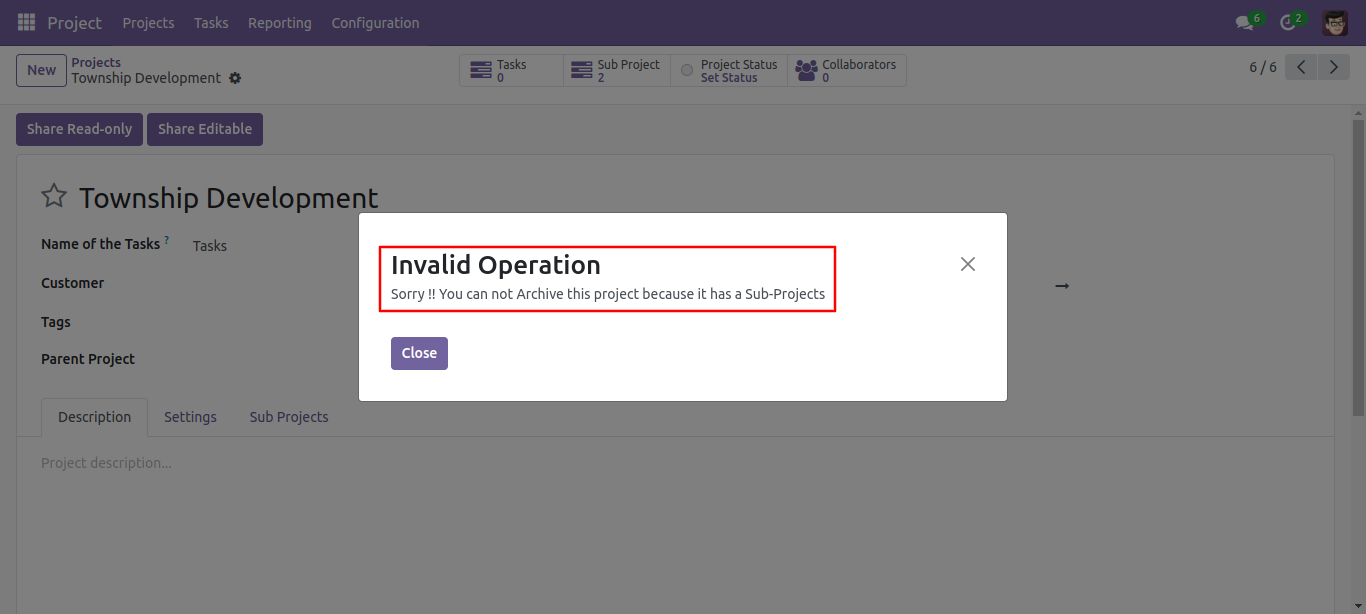Click the Township Development title heading
Viewport: 1366px width, 614px height.
pos(229,198)
